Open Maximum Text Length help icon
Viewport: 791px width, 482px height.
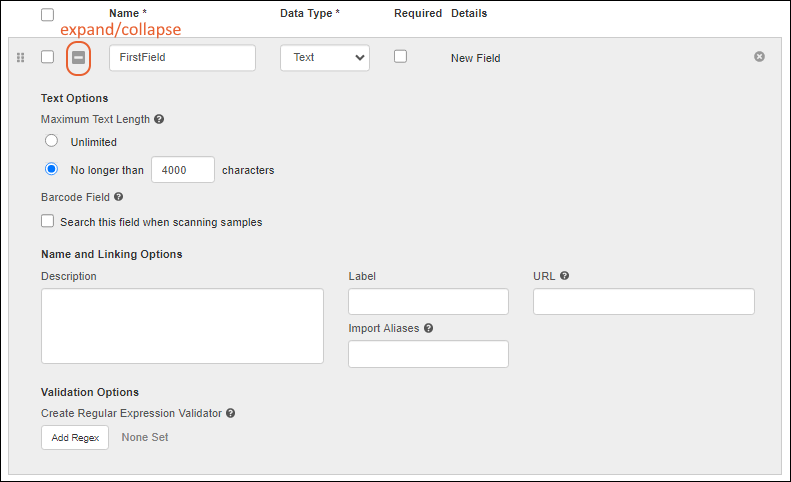pos(159,119)
